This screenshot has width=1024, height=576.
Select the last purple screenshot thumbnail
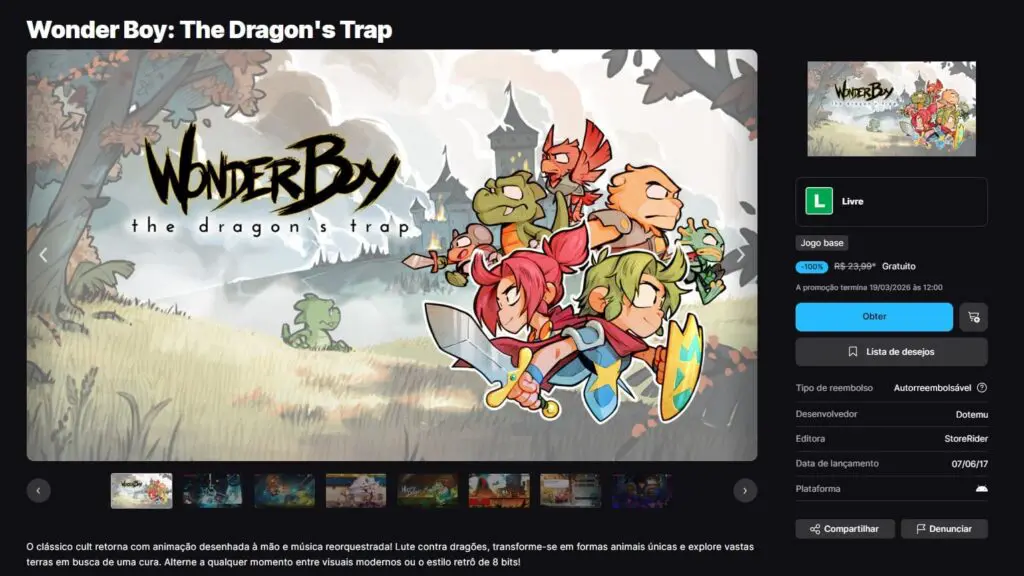point(642,491)
